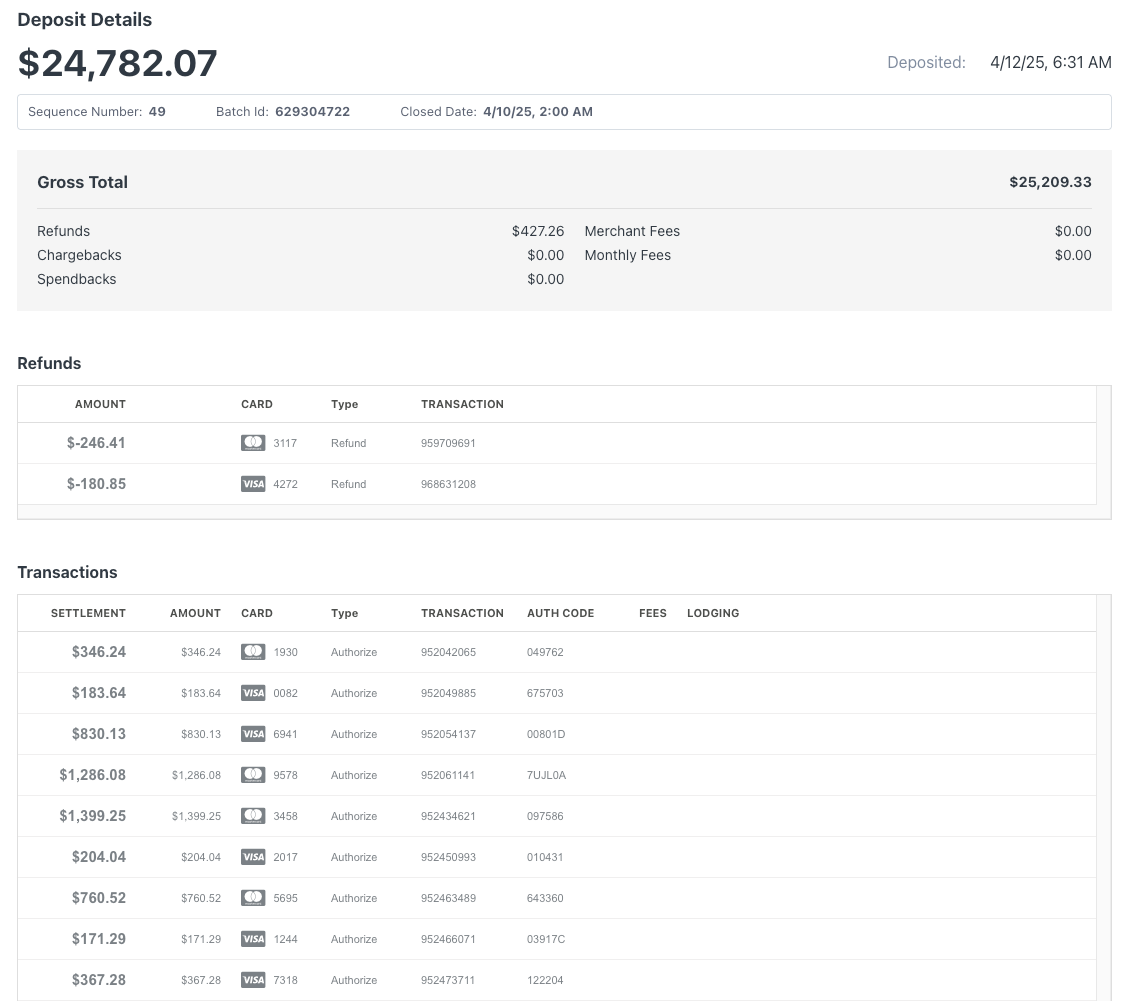
Task: Click refund amount $-180.85
Action: [96, 484]
